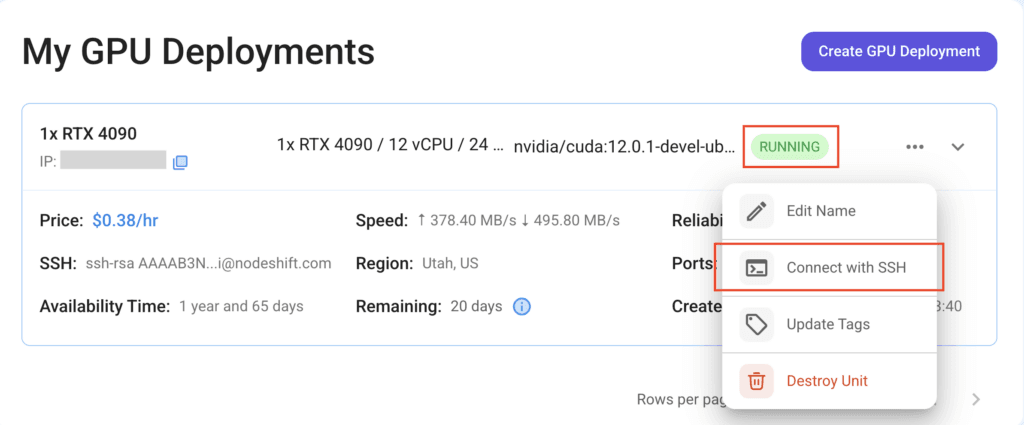1024x425 pixels.
Task: Click the pencil icon beside Edit Name
Action: [x=756, y=211]
